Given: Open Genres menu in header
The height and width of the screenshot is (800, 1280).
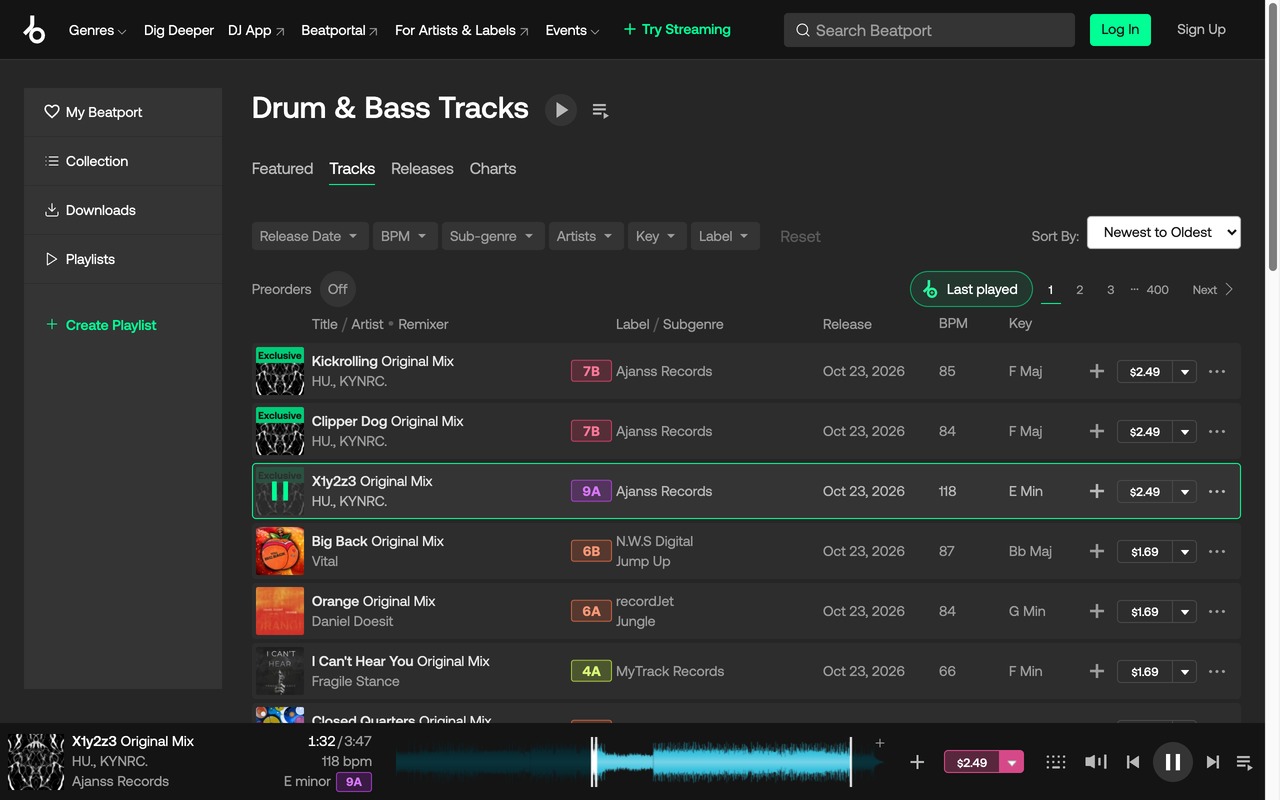Looking at the screenshot, I should (x=97, y=30).
